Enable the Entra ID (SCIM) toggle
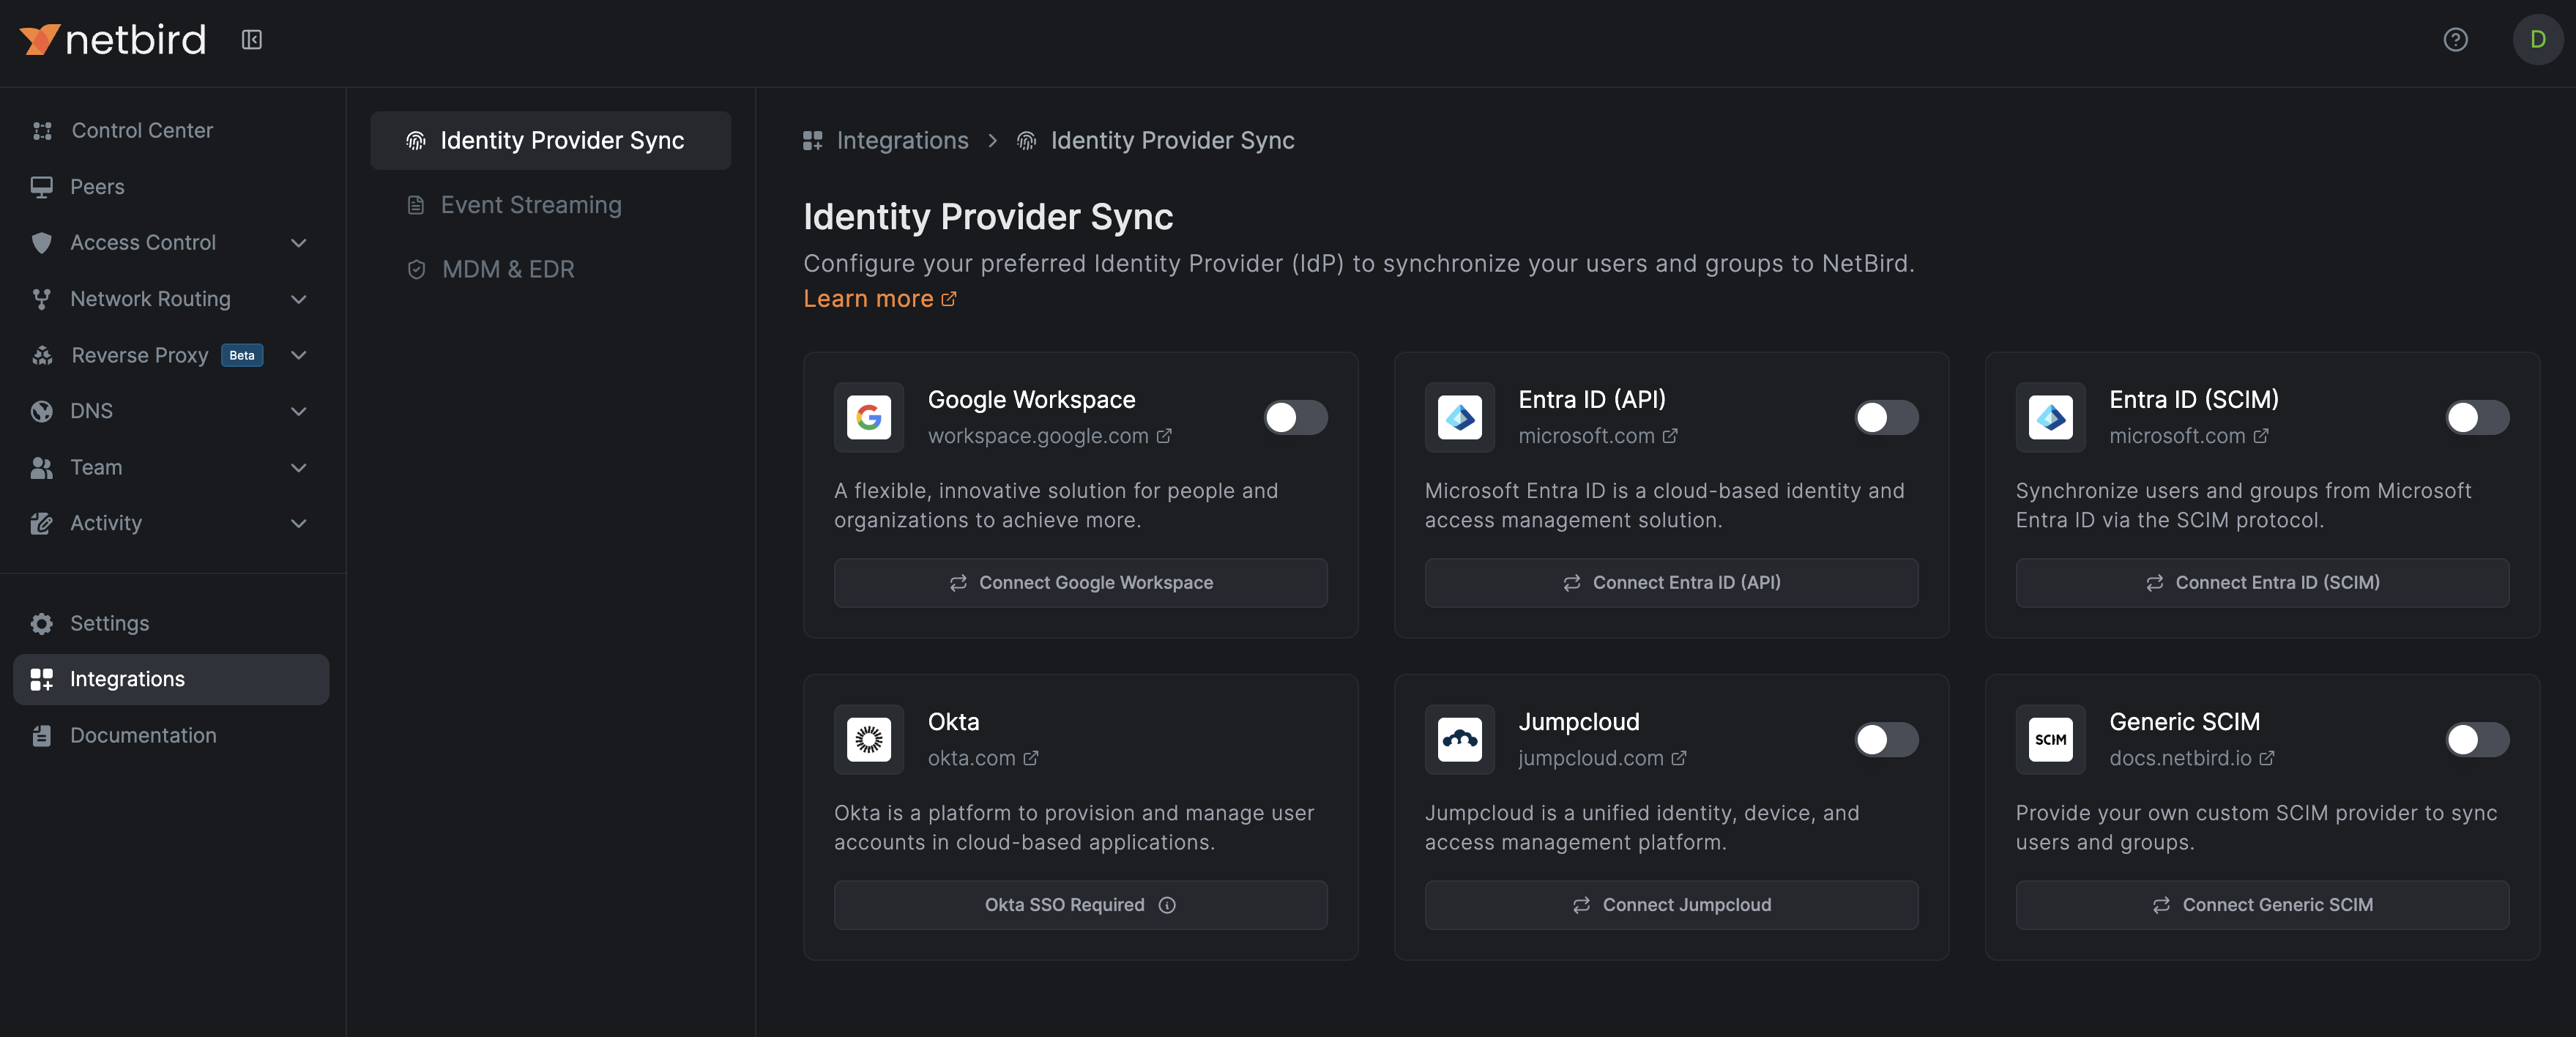The width and height of the screenshot is (2576, 1037). 2477,417
